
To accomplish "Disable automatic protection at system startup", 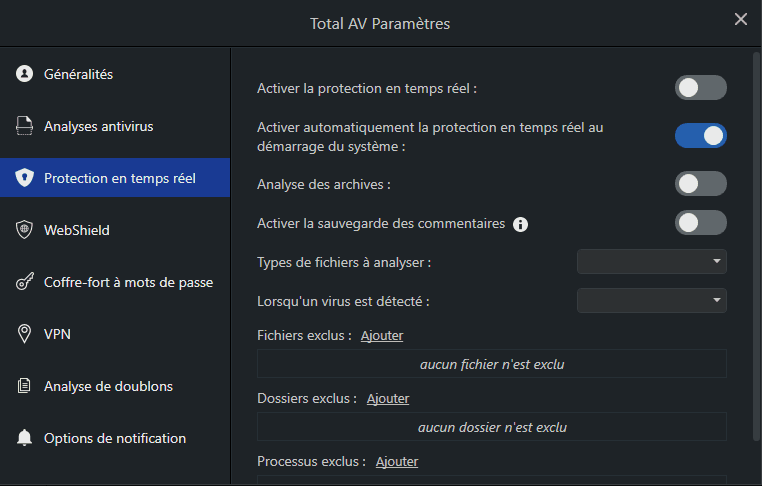I will [700, 136].
